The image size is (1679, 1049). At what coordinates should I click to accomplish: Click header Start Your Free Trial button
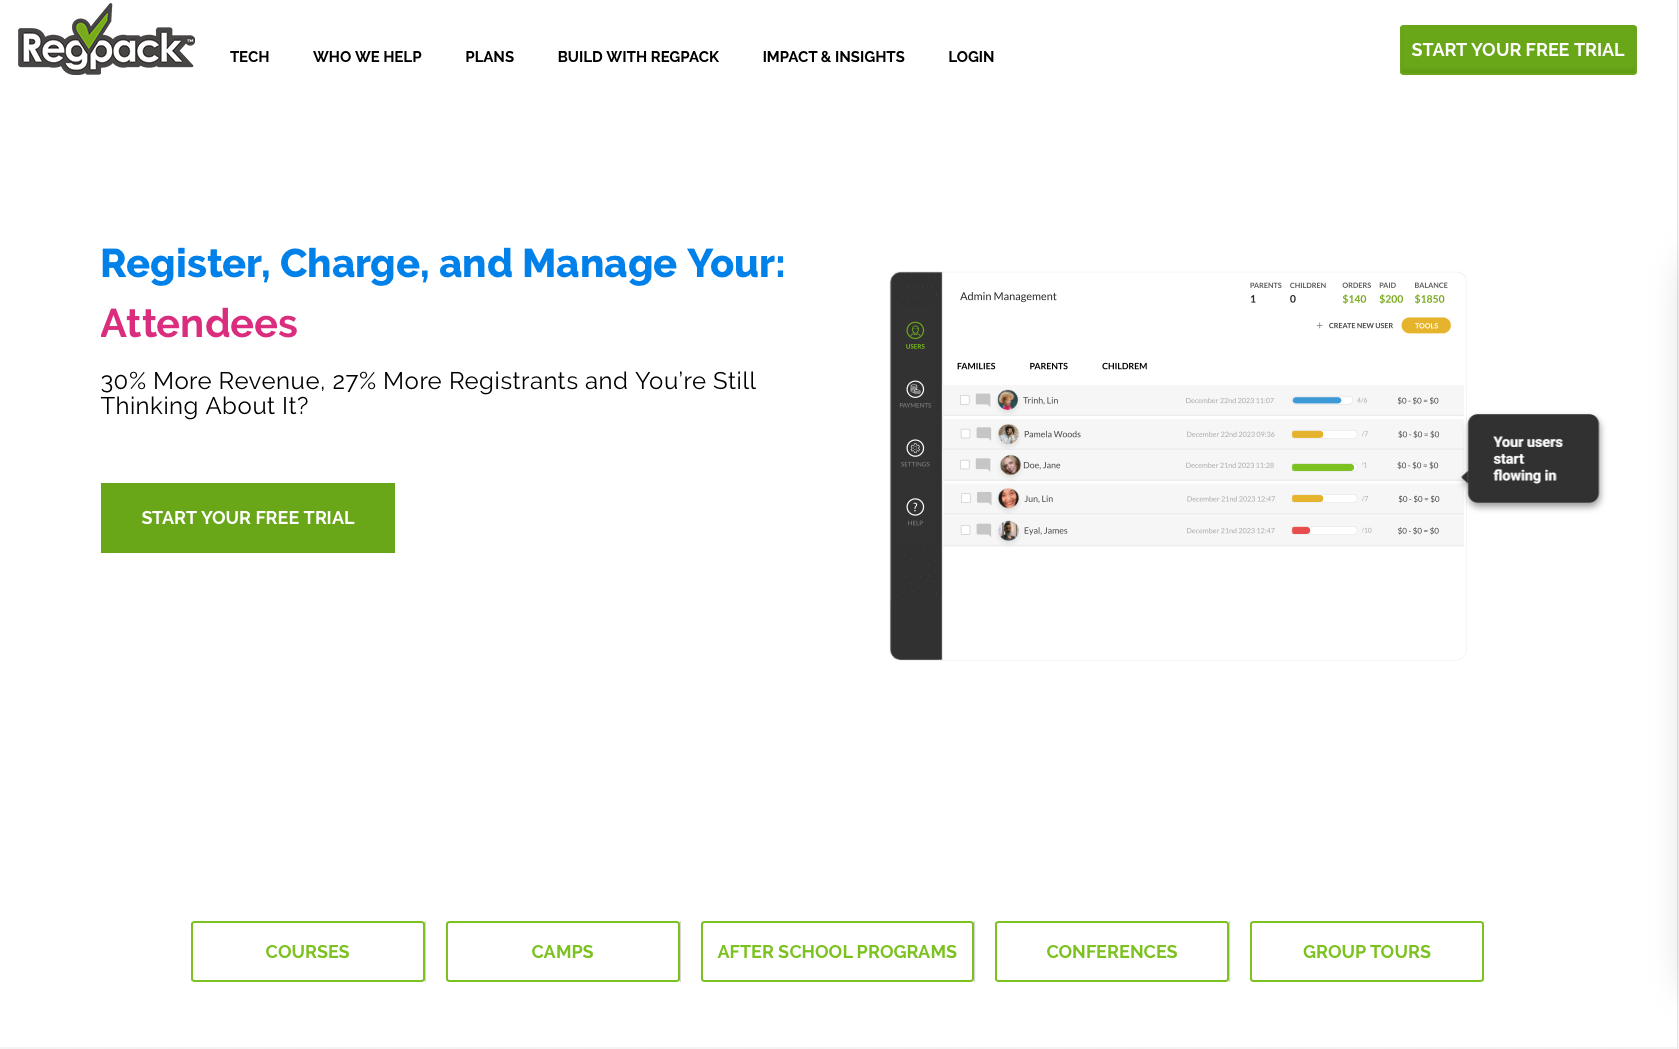point(1518,50)
